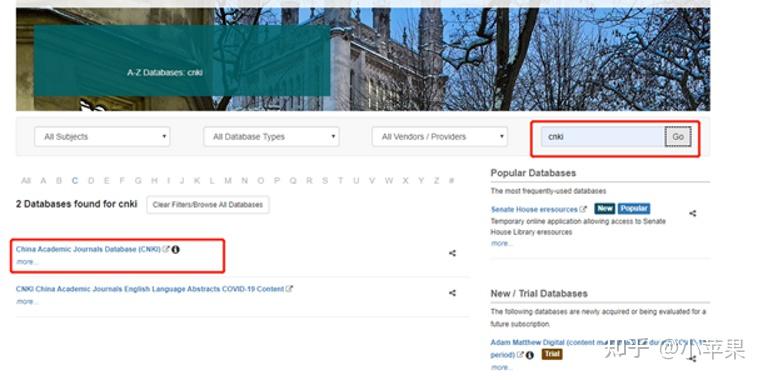This screenshot has width=764, height=380.
Task: Filter databases by letter B
Action: click(x=59, y=181)
